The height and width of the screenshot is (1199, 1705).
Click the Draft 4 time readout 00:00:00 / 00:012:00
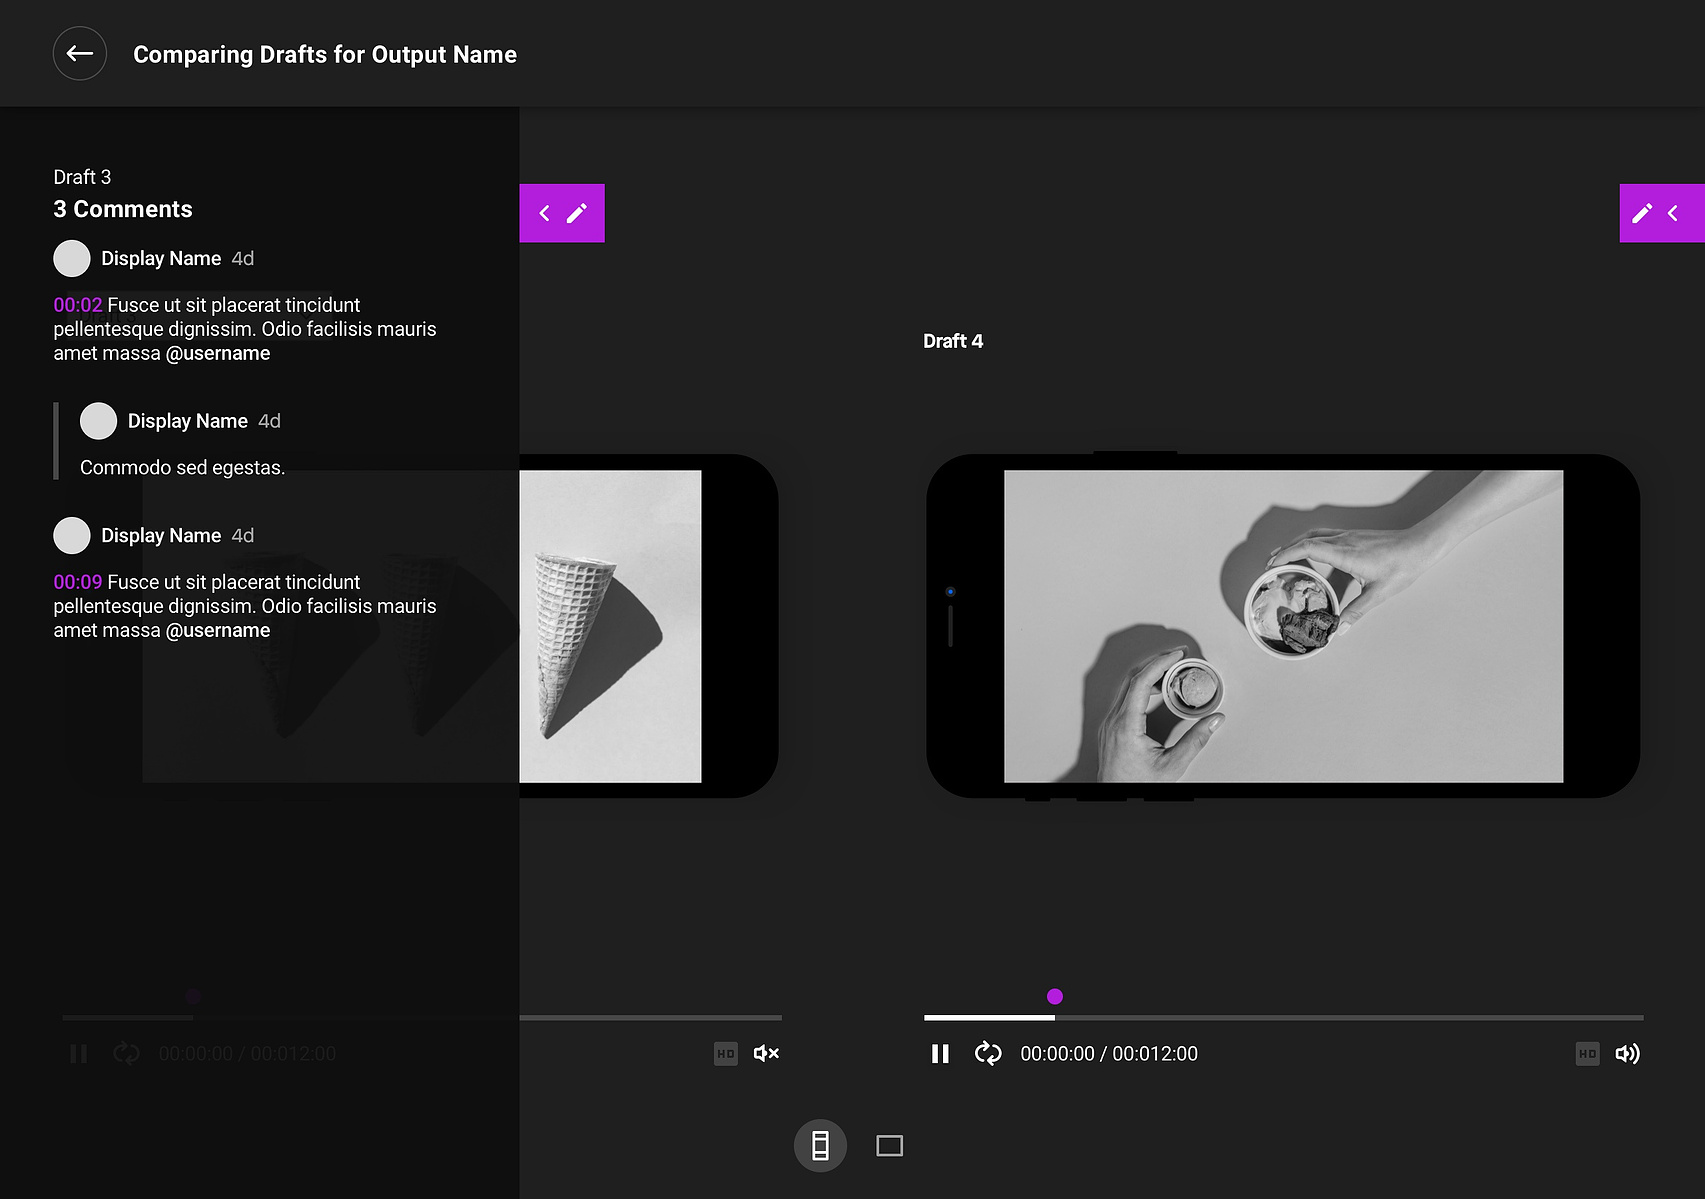(1109, 1053)
